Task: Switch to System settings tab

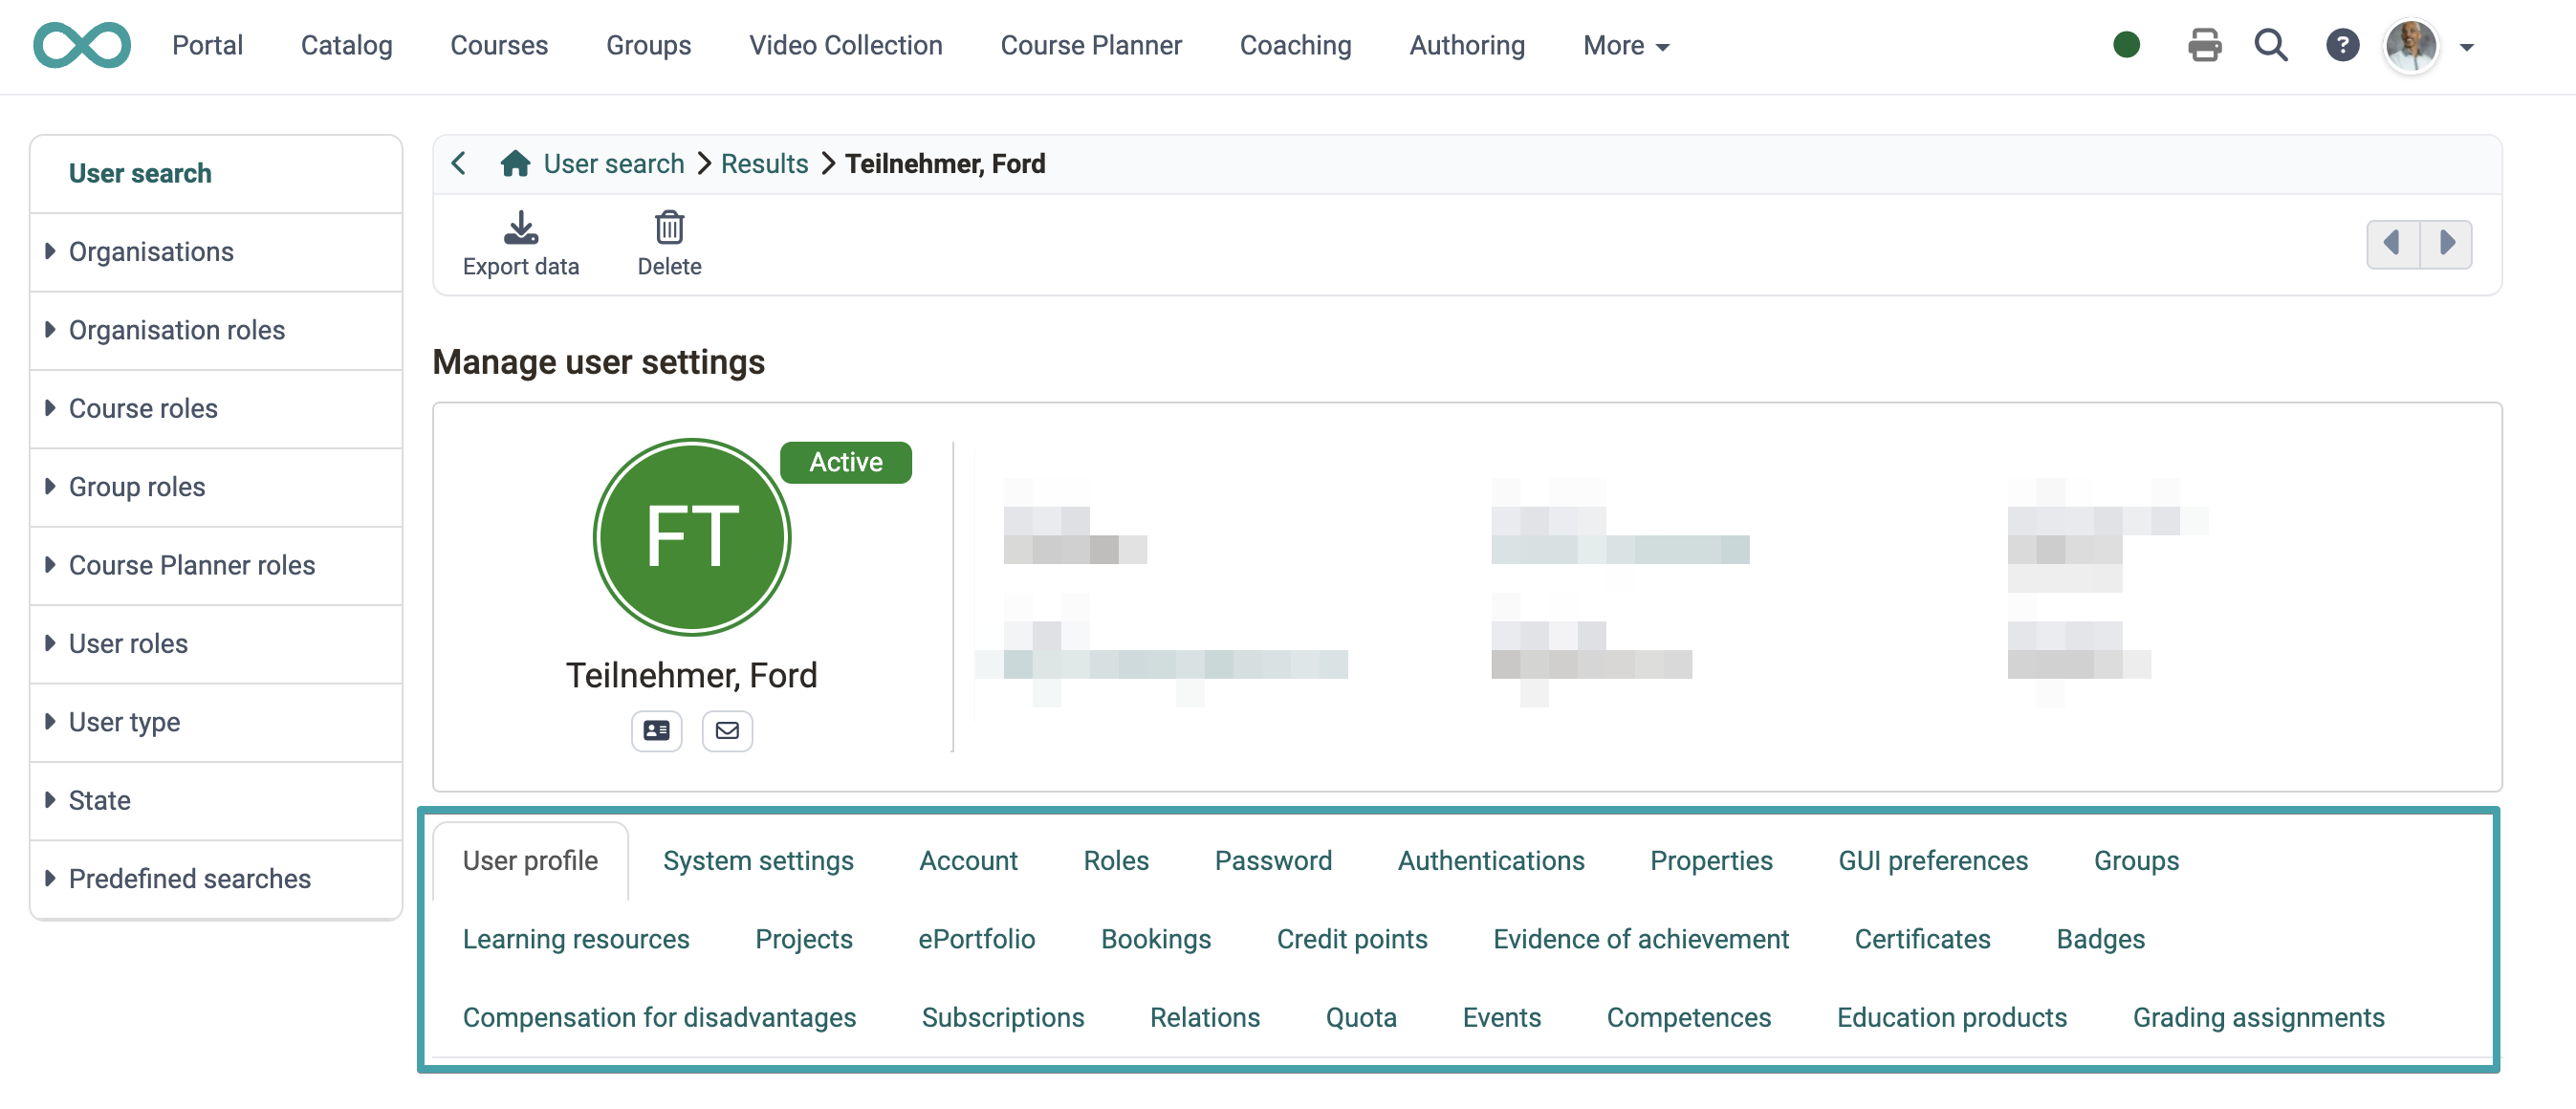Action: click(x=758, y=861)
